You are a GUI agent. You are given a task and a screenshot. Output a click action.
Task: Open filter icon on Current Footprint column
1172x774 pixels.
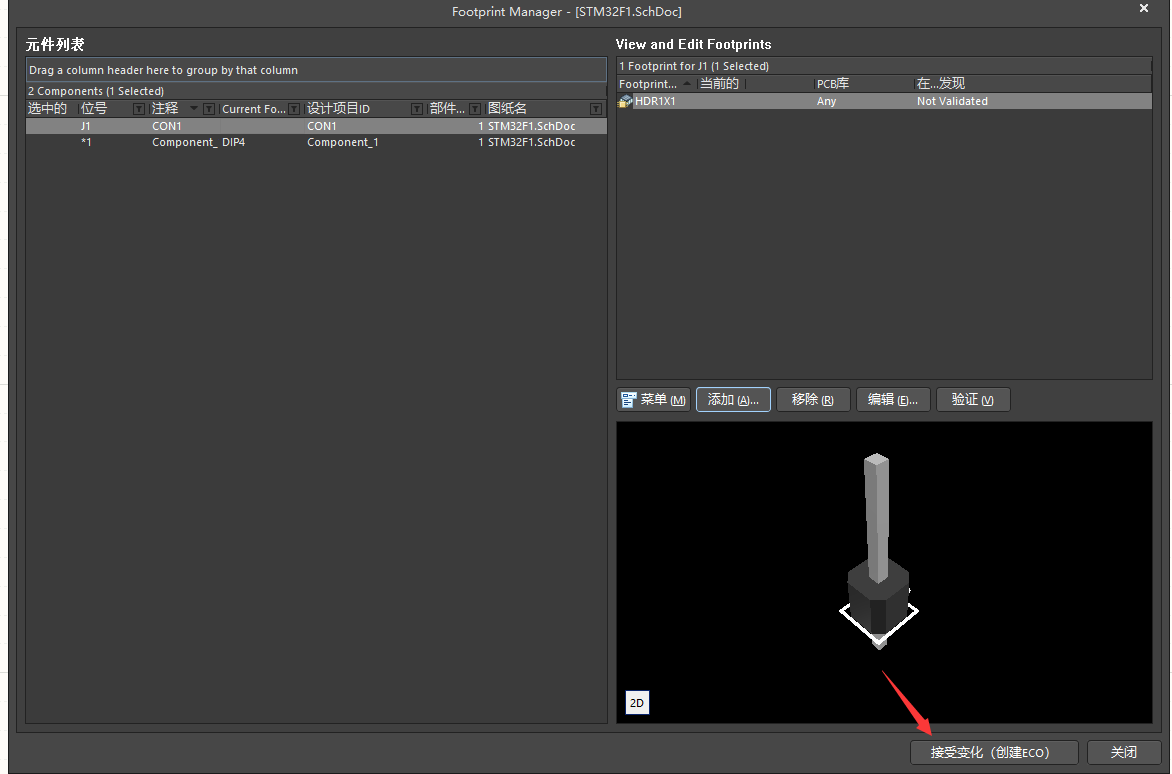point(294,109)
